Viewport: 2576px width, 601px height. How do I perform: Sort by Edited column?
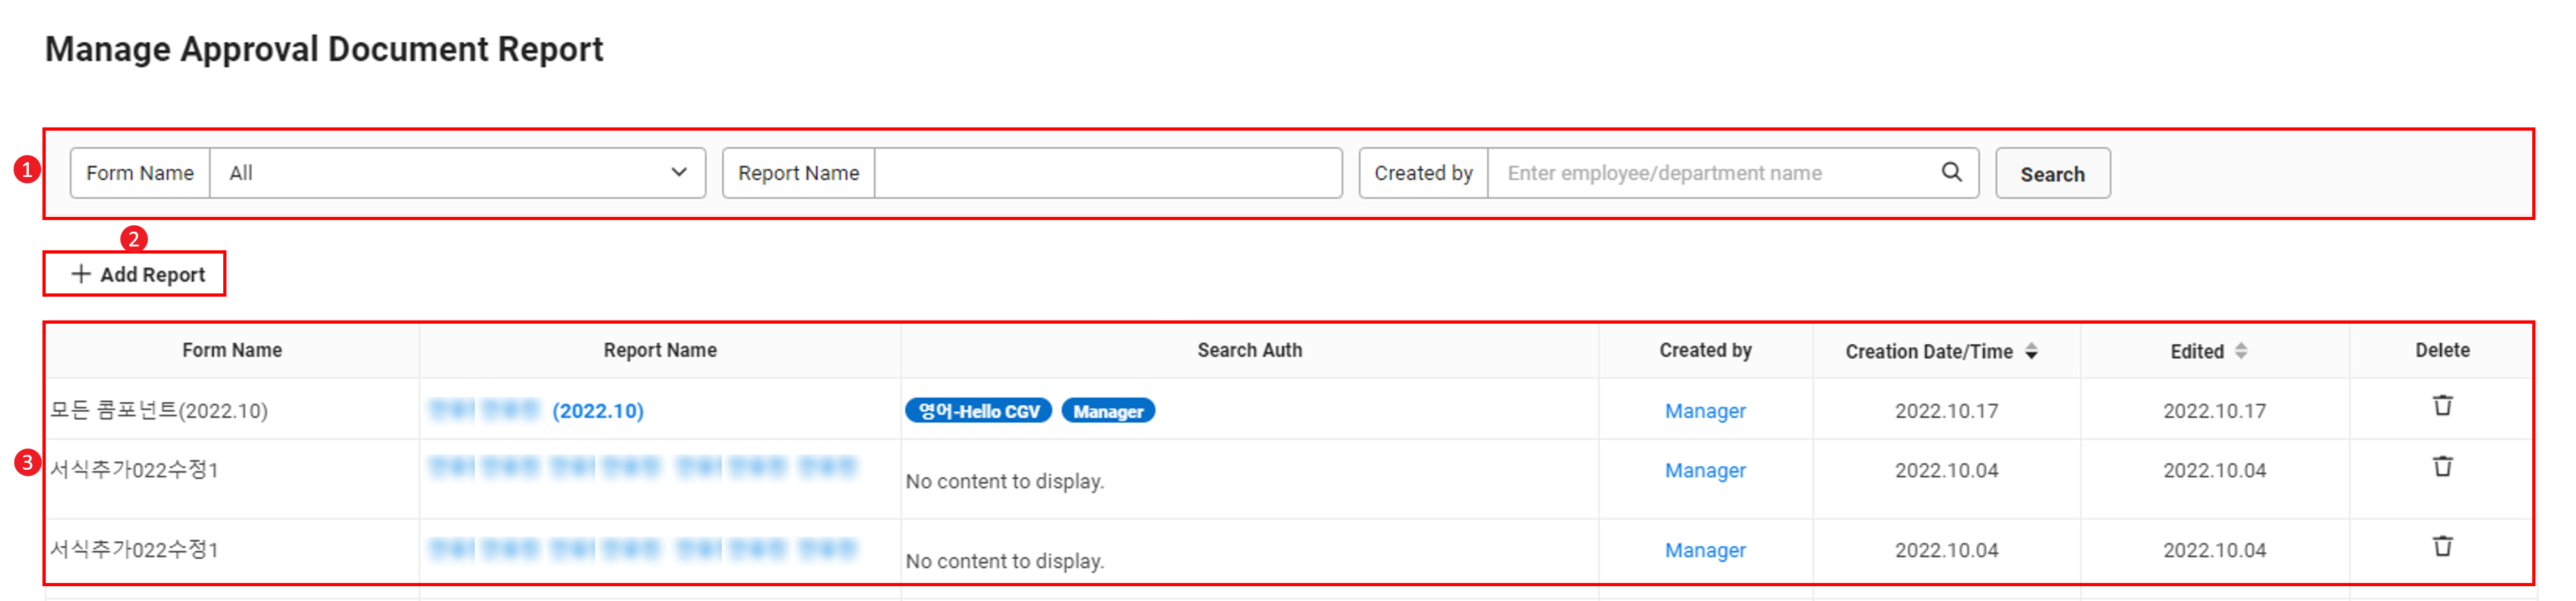click(2240, 351)
